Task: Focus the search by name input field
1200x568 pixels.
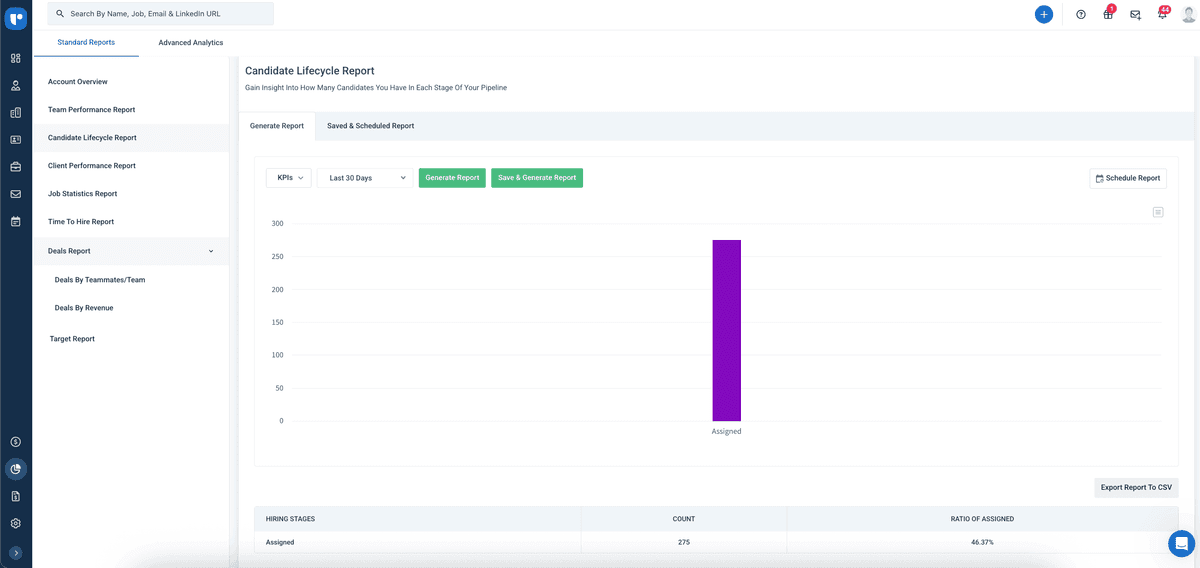Action: (x=160, y=14)
